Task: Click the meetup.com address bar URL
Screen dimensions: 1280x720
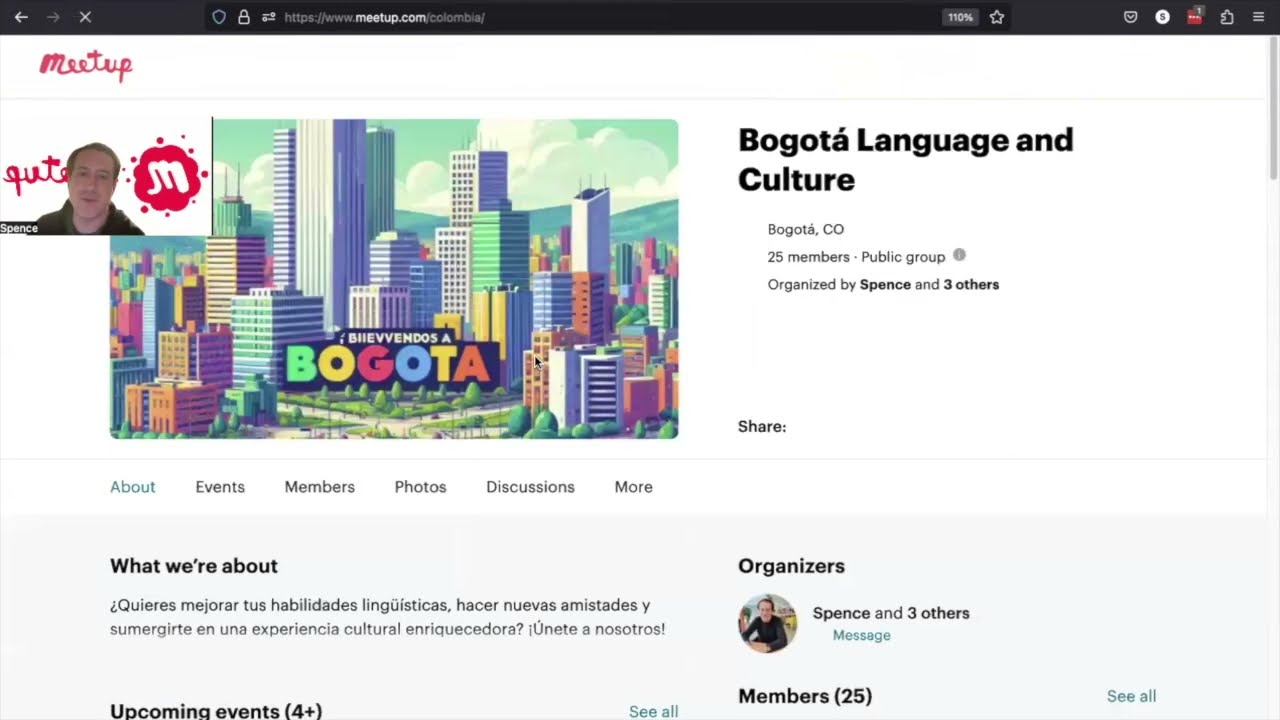Action: tap(385, 17)
